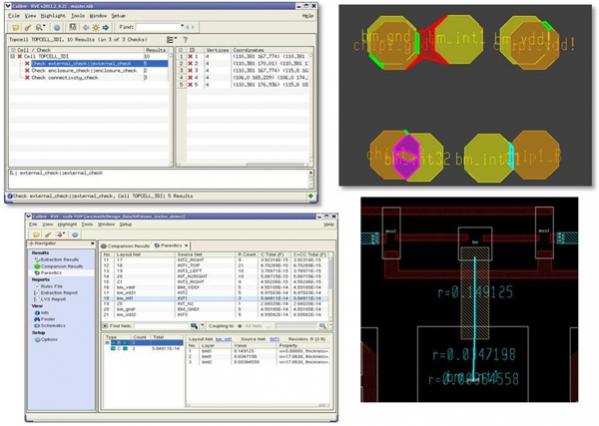Switch to the Comparison Results tab
This screenshot has width=599, height=426.
click(x=125, y=246)
